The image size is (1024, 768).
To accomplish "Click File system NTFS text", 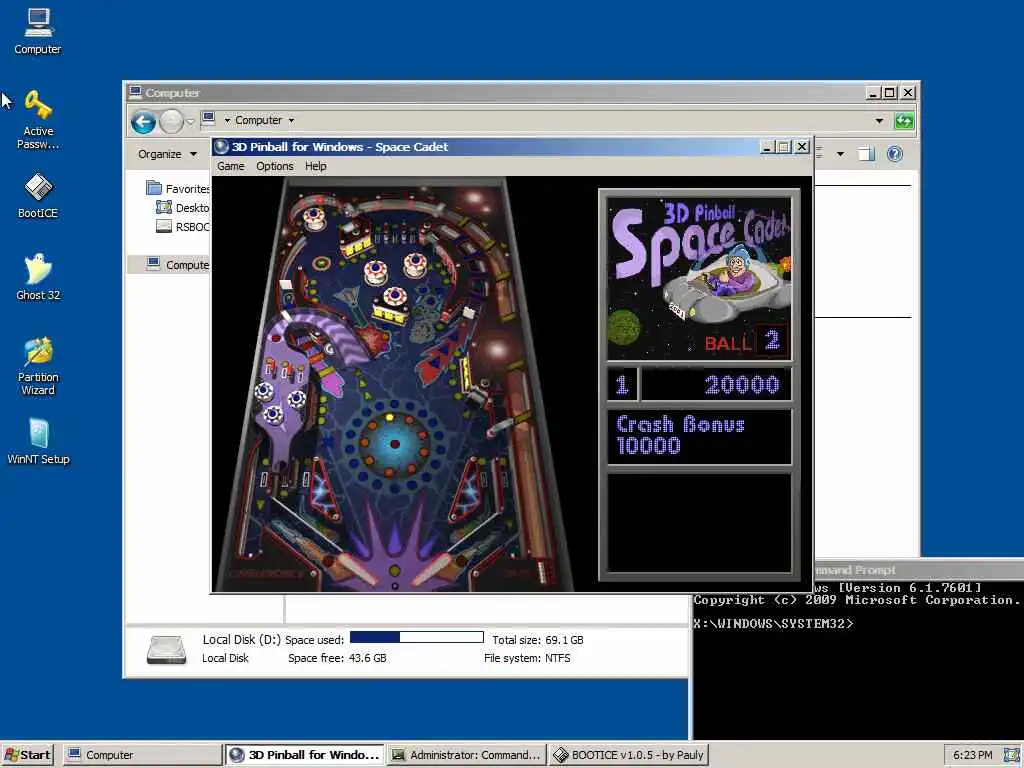I will (x=527, y=658).
